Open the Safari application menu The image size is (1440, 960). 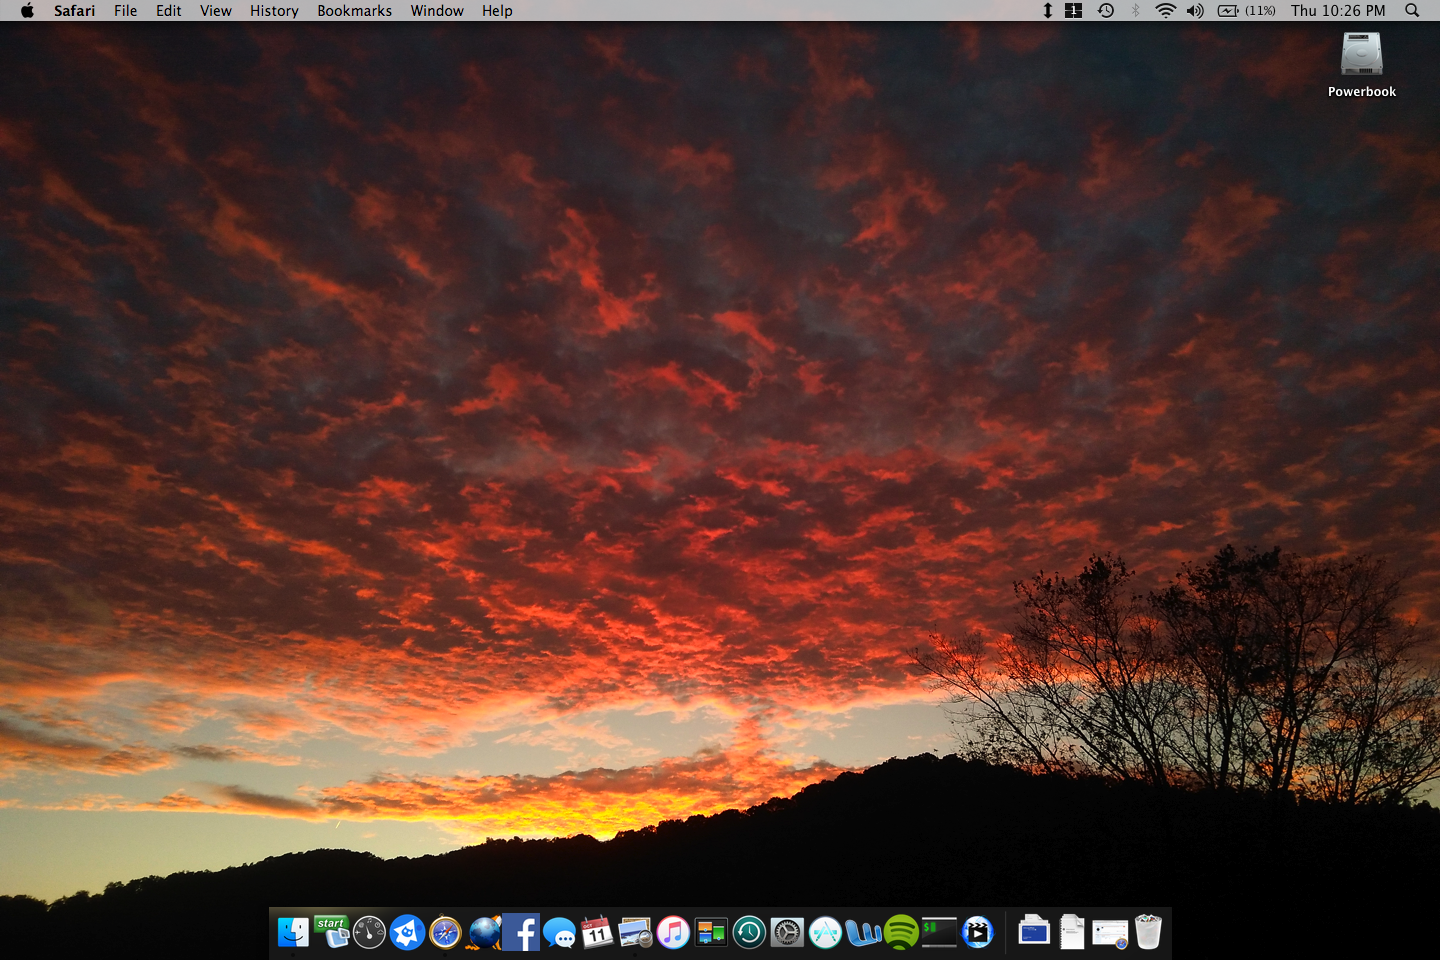pos(75,11)
